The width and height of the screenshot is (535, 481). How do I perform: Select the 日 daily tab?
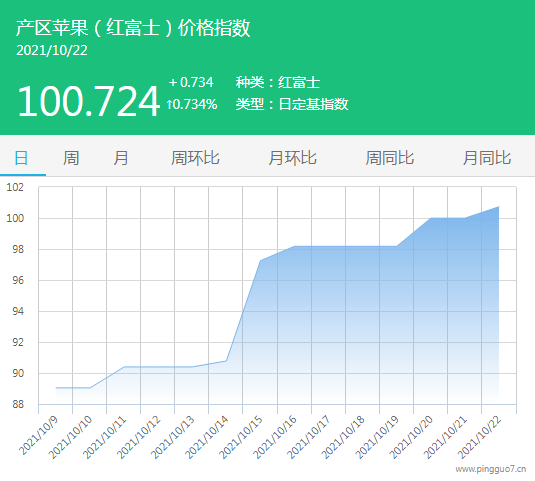click(21, 158)
